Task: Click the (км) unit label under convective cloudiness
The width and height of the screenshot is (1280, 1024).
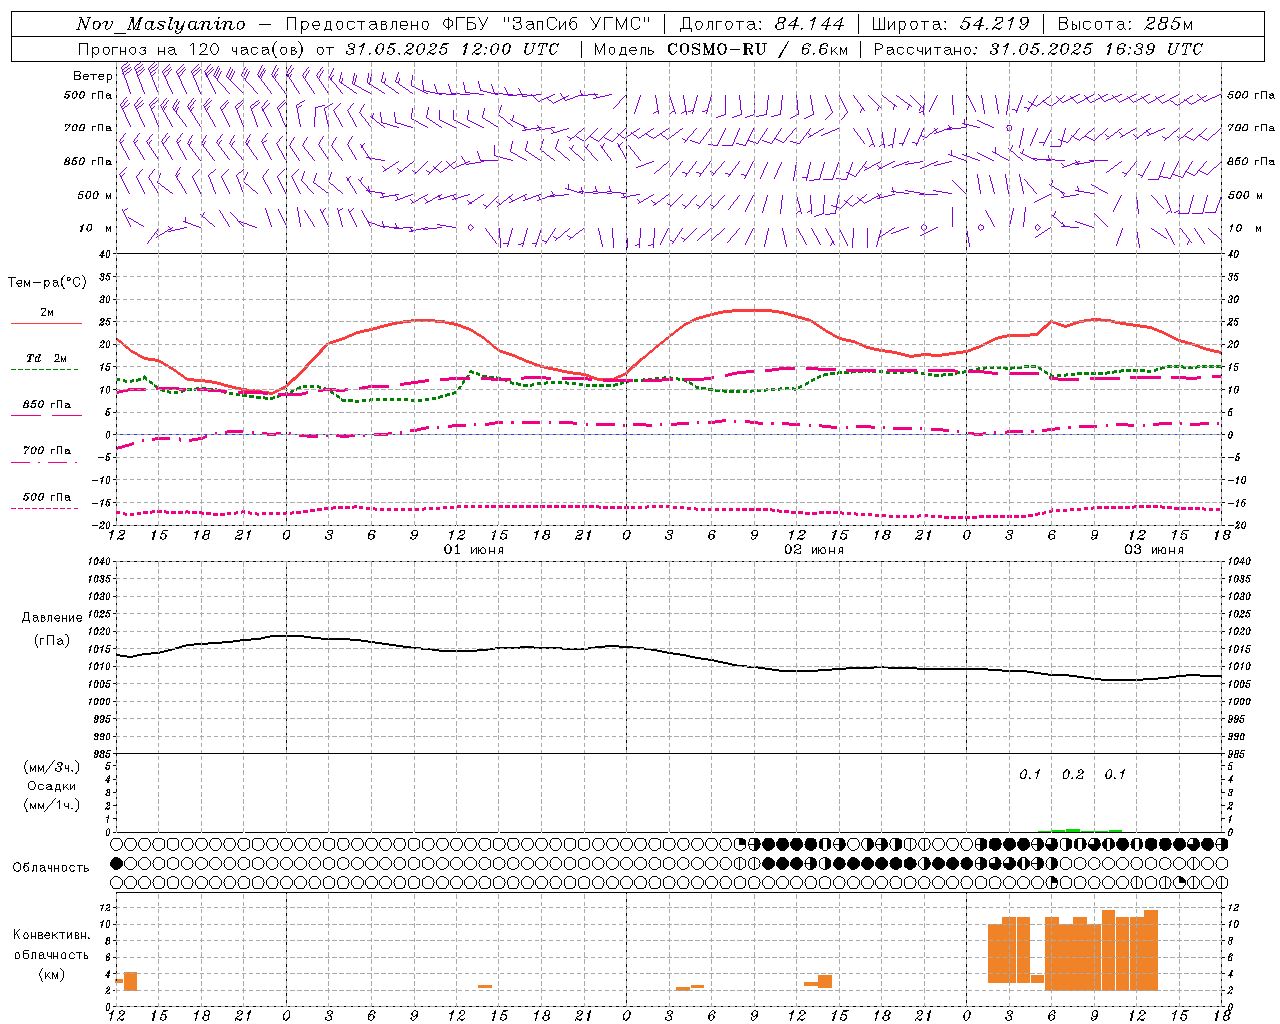Action: 52,974
